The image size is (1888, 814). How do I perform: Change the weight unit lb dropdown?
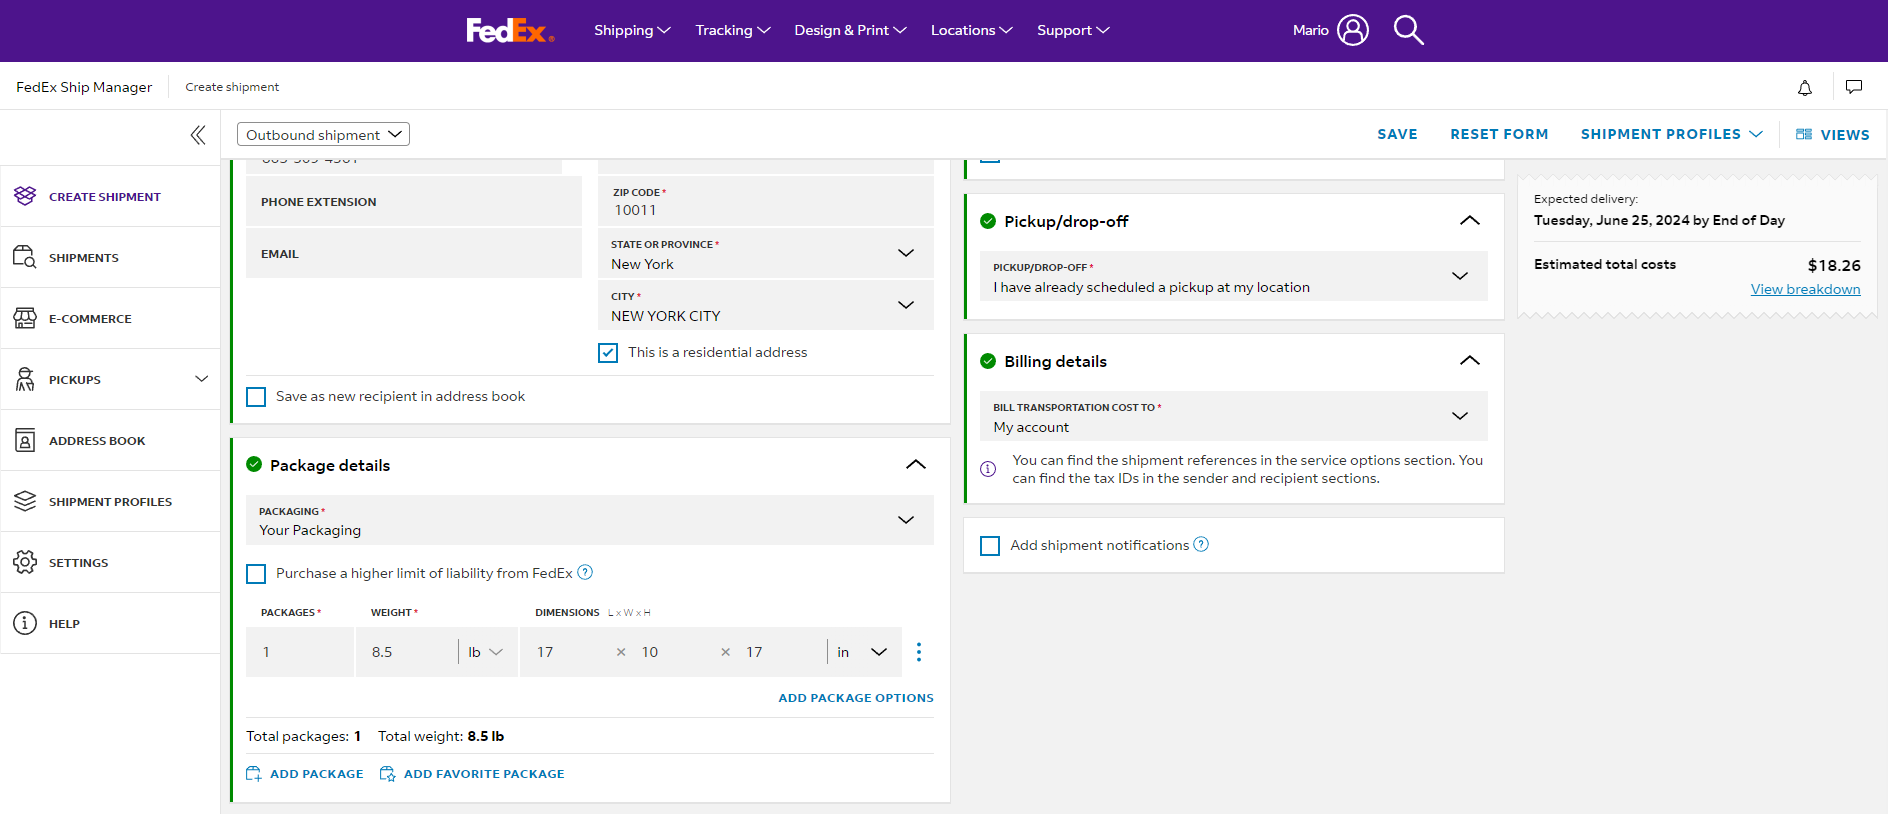tap(487, 652)
